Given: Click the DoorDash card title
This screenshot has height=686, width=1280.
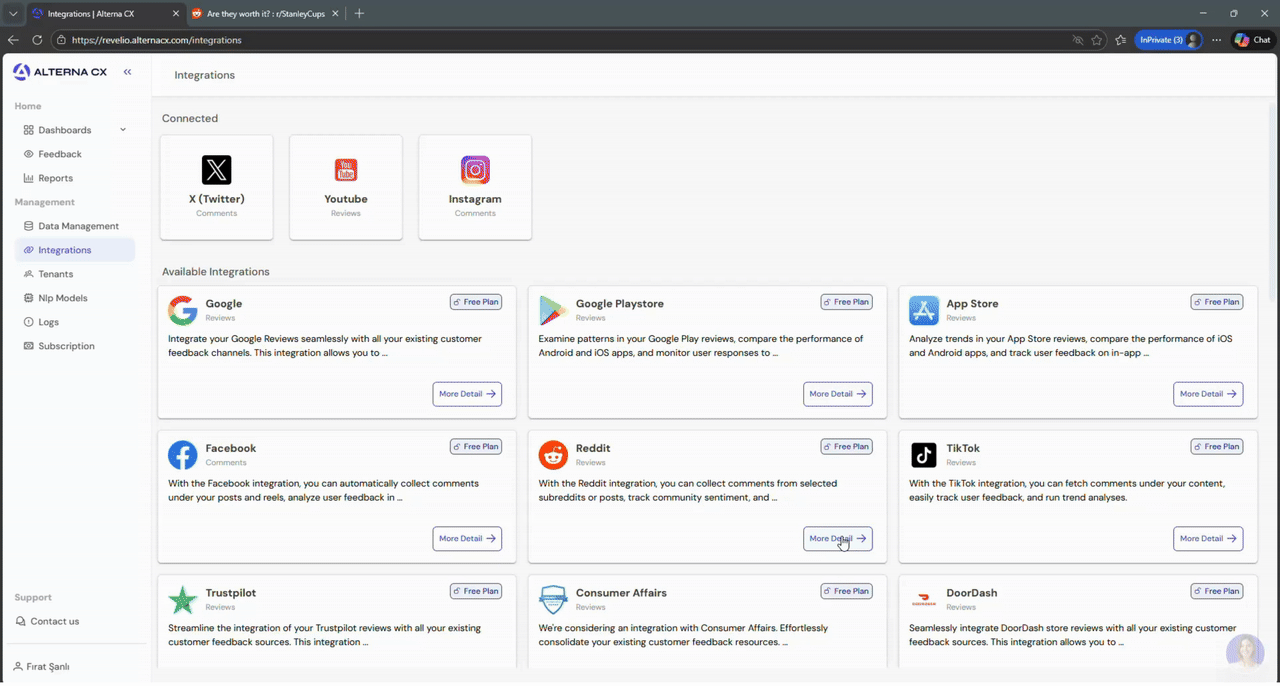Looking at the screenshot, I should pyautogui.click(x=972, y=593).
